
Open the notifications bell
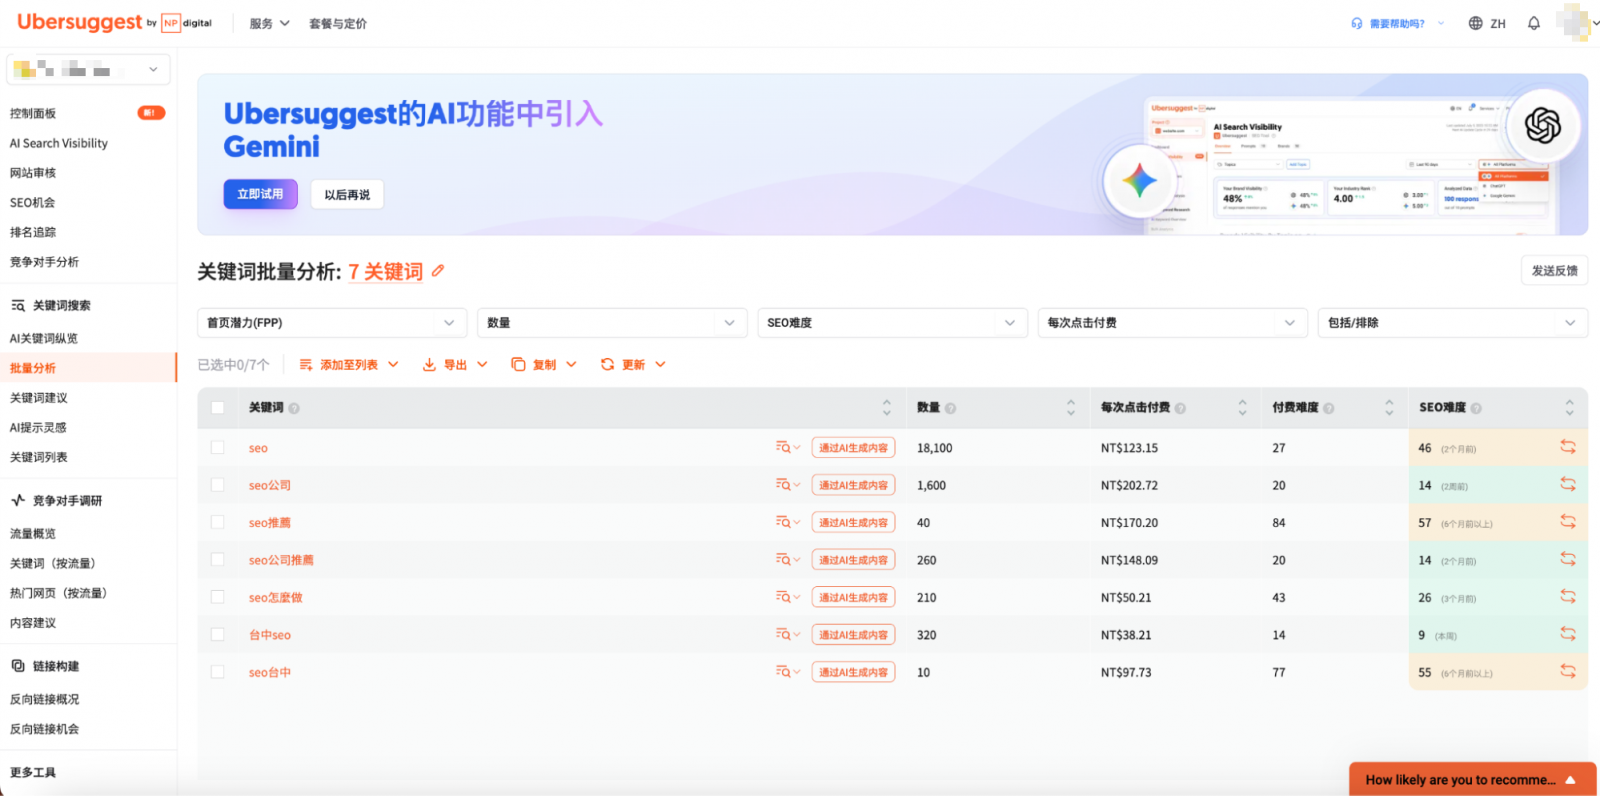pyautogui.click(x=1533, y=23)
